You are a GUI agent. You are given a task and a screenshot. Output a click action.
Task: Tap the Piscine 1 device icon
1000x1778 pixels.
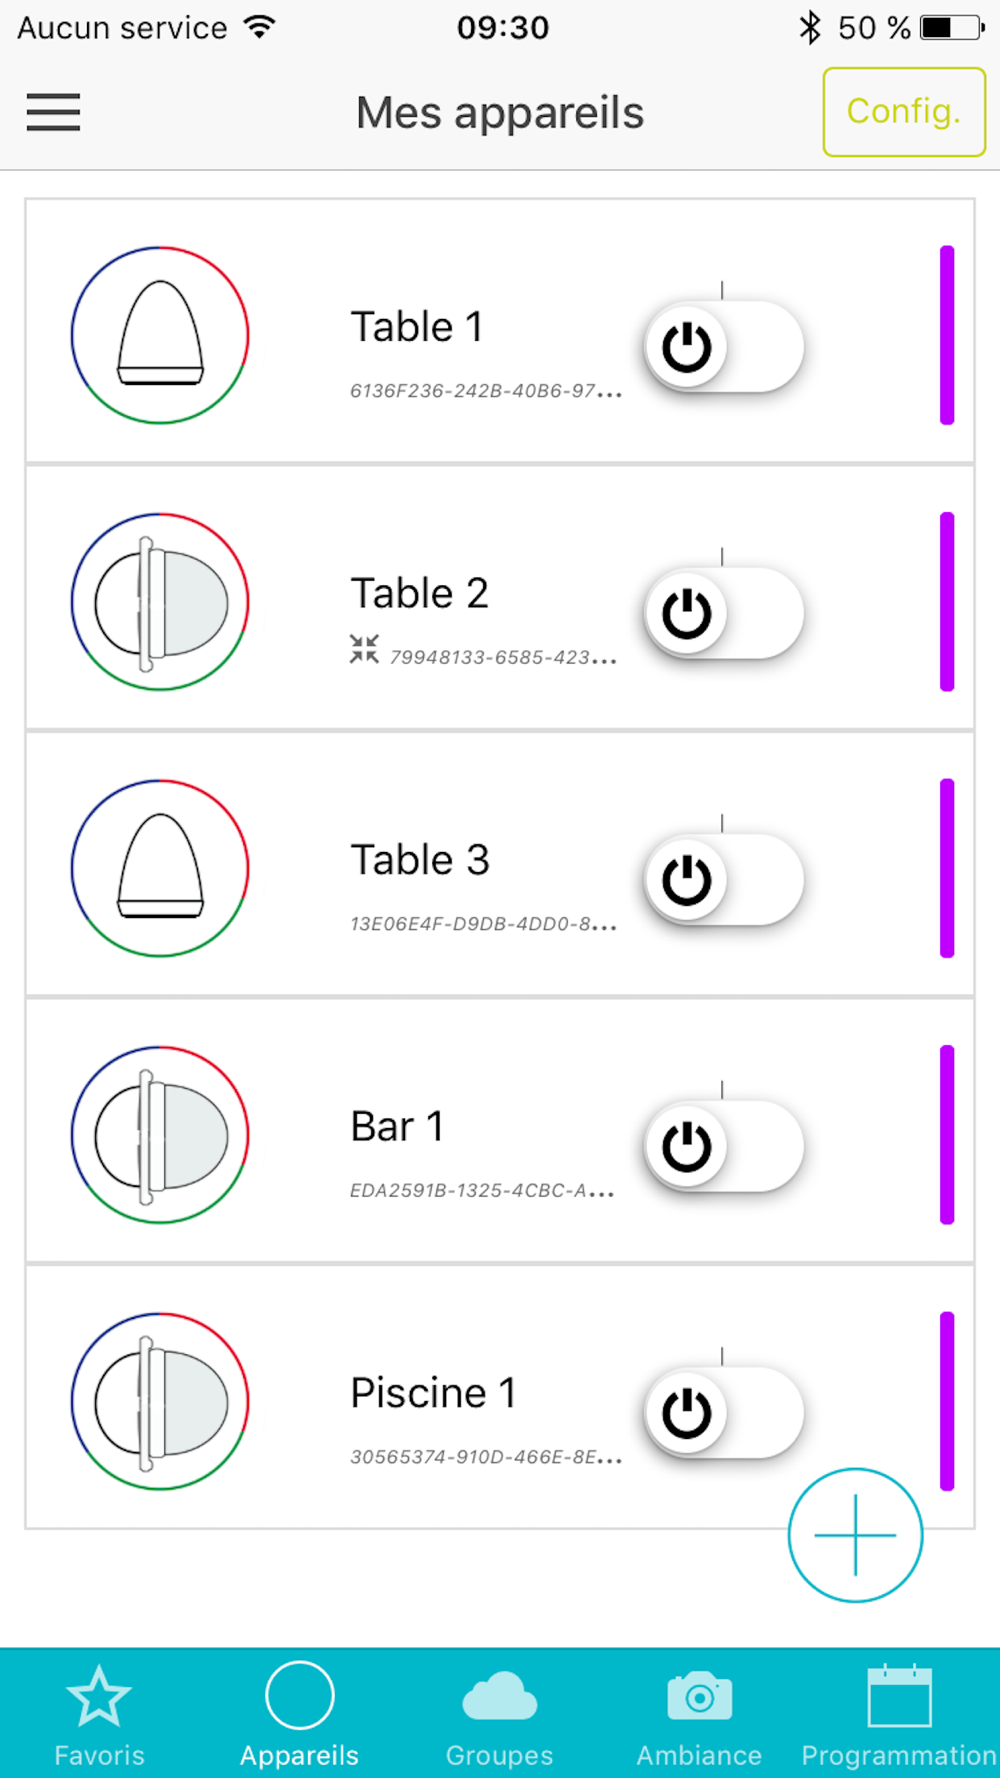(160, 1401)
